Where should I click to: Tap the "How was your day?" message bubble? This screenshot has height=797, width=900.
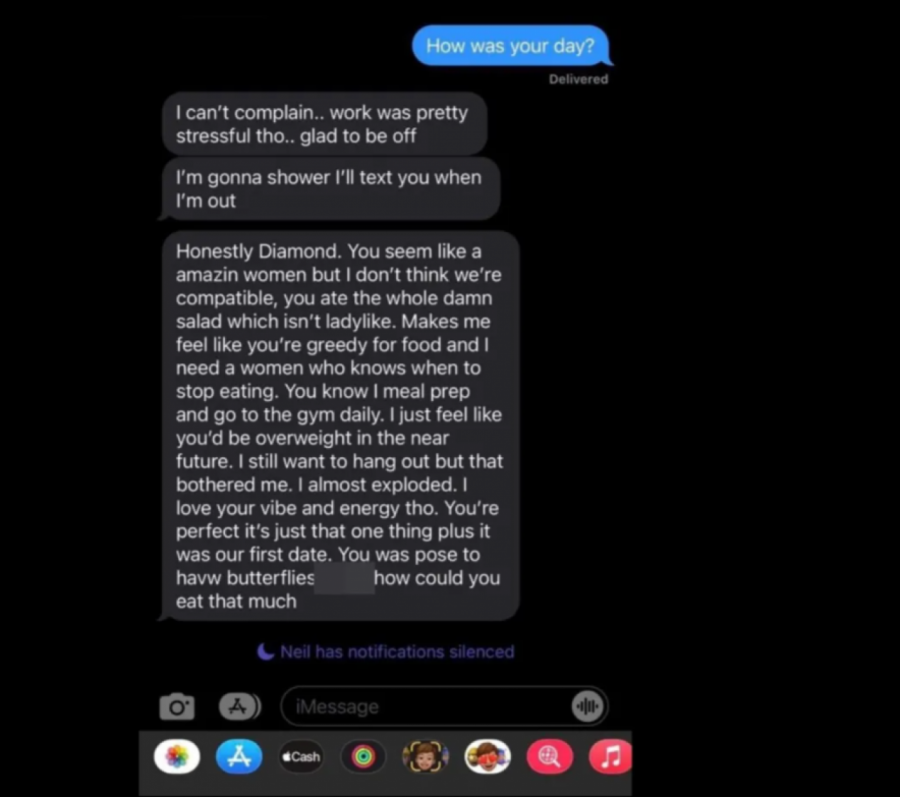[x=511, y=45]
